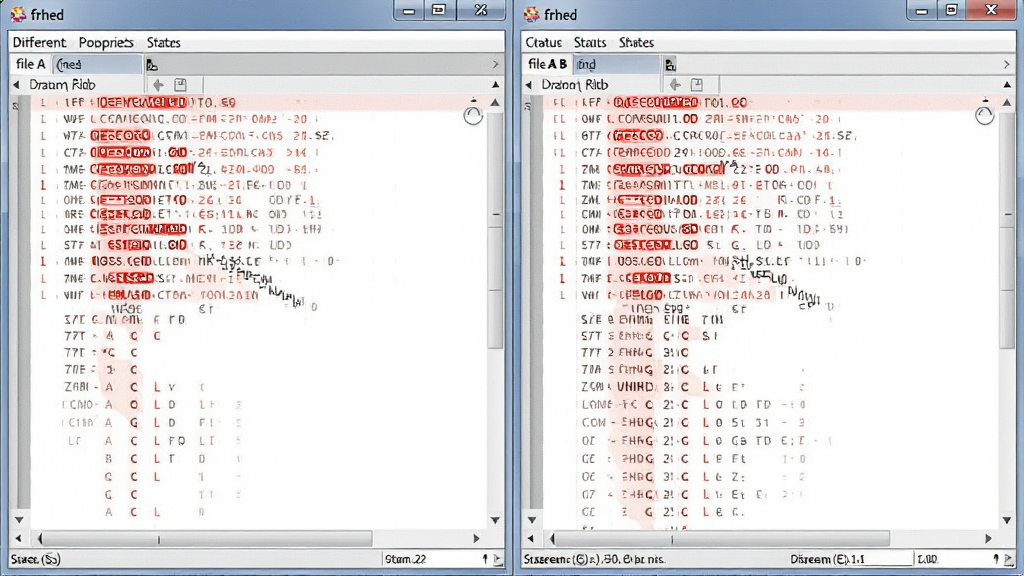The width and height of the screenshot is (1024, 576).
Task: Click the right window horizontal scrollbar thumb
Action: [x=720, y=539]
